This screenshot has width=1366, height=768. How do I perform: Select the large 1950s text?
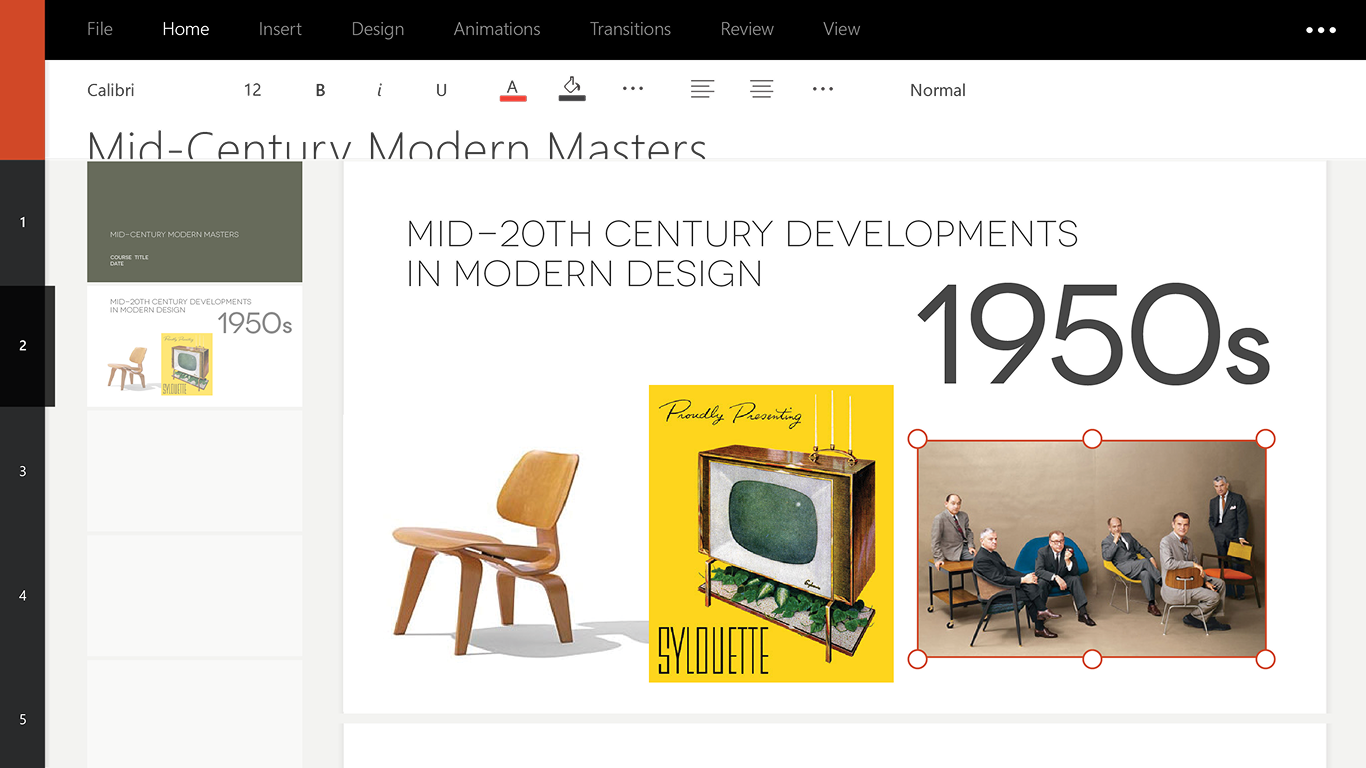click(1093, 335)
